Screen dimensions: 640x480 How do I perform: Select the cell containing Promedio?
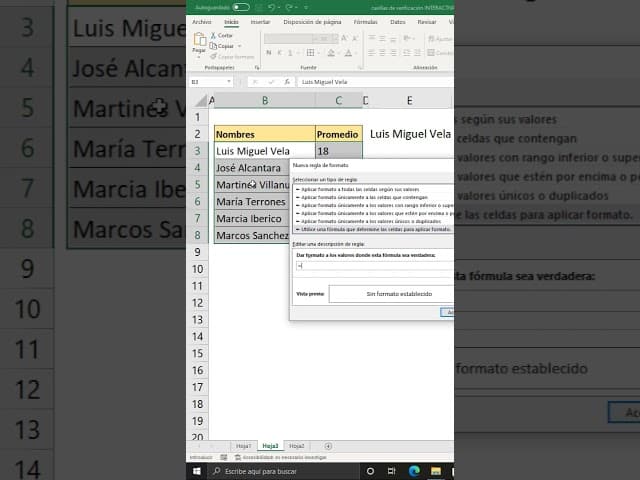339,134
